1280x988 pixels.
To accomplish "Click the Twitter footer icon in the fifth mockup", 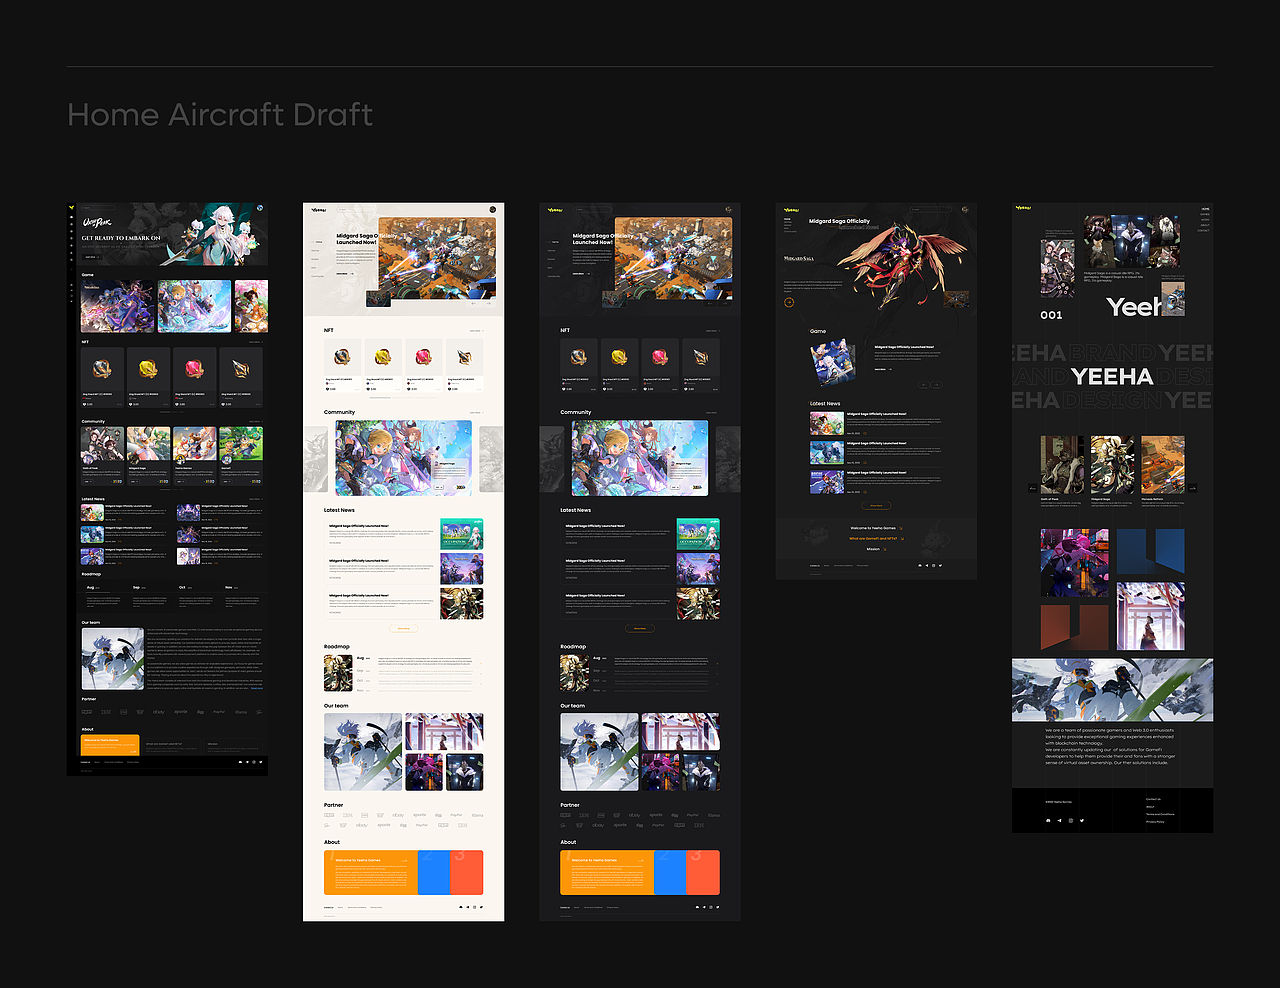I will click(1082, 821).
